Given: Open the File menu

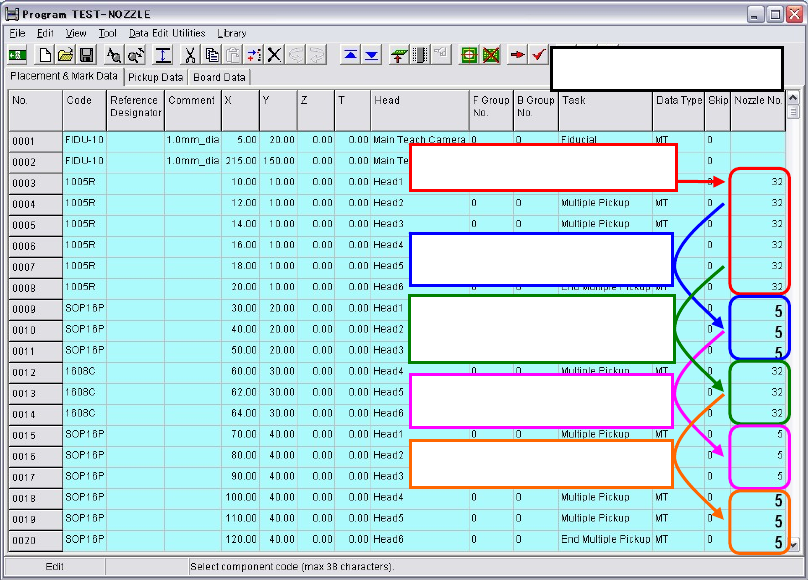Looking at the screenshot, I should tap(17, 33).
